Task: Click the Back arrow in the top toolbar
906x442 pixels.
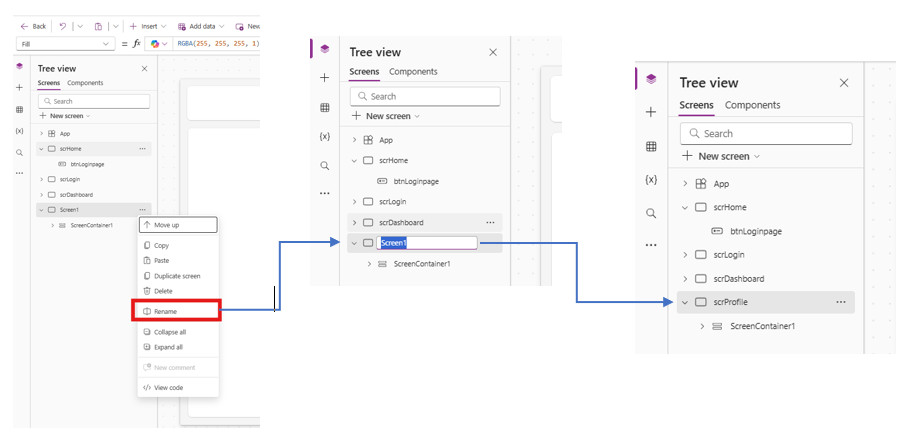Action: pyautogui.click(x=33, y=26)
